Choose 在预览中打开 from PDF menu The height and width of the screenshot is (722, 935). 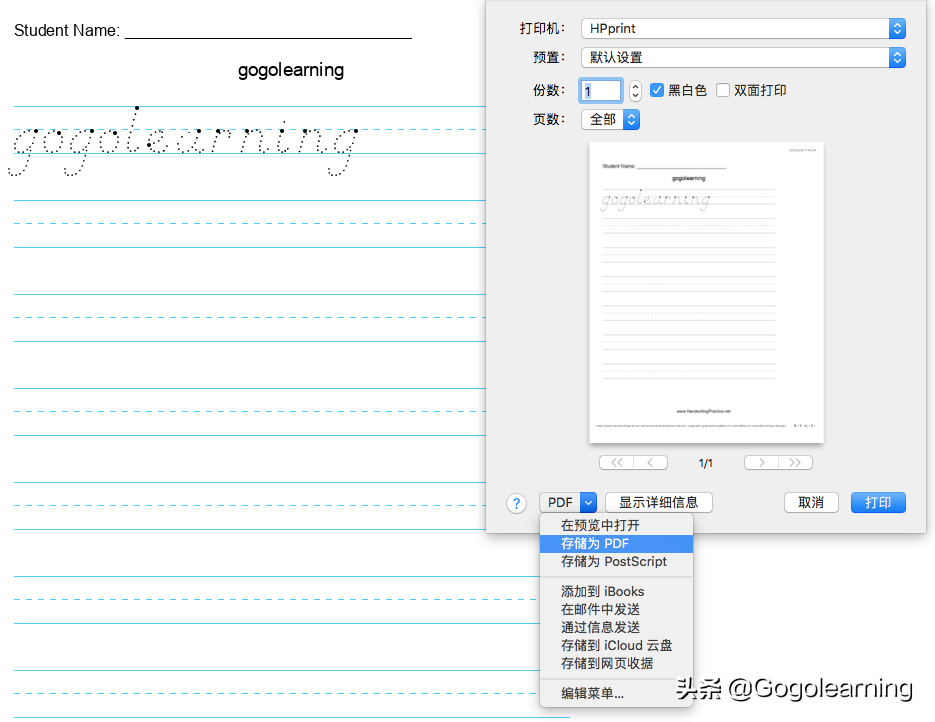pos(617,525)
